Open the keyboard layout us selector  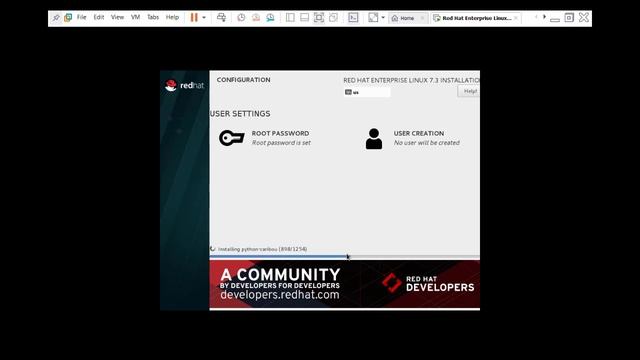click(367, 92)
